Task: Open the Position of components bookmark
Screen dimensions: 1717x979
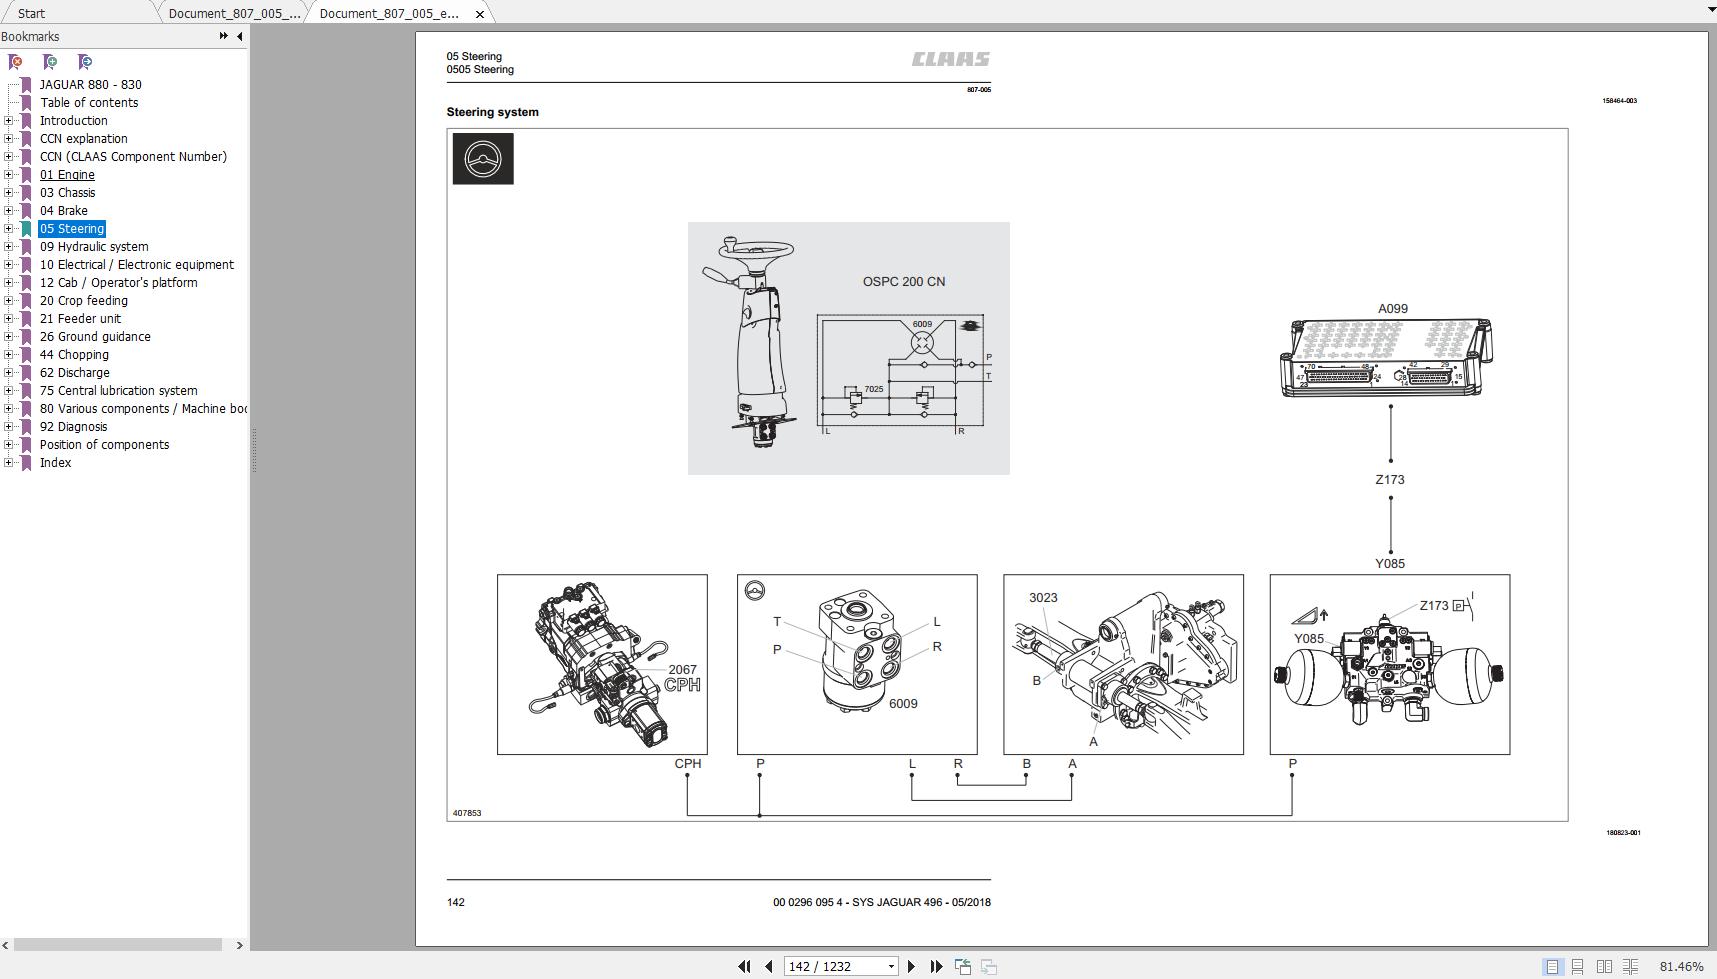Action: [x=104, y=445]
